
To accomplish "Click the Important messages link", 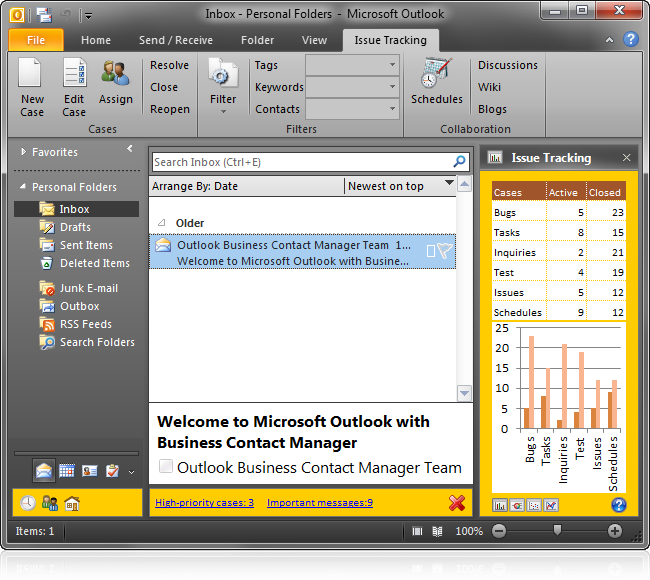I will [319, 503].
